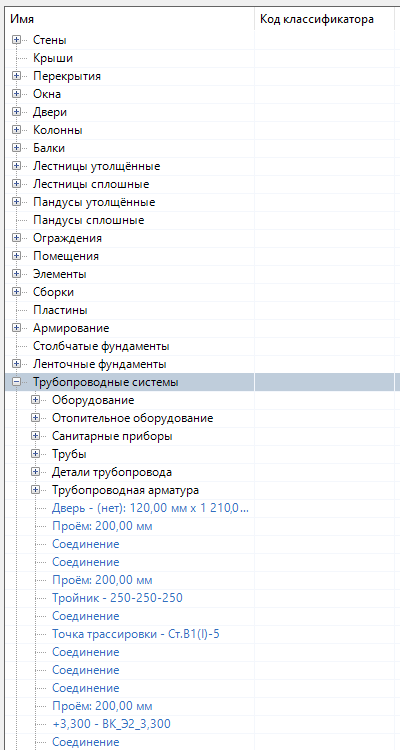Select Тройник - 250-250-250 item
Screen dimensions: 400x750
click(x=117, y=598)
